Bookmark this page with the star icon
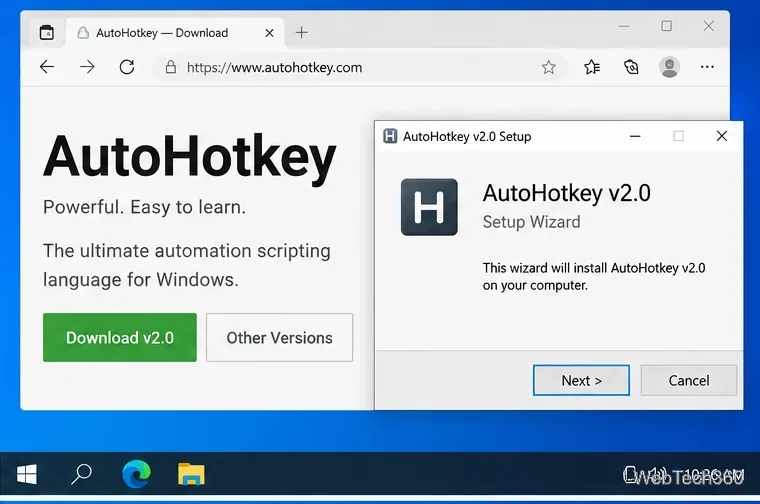760x504 pixels. point(549,67)
